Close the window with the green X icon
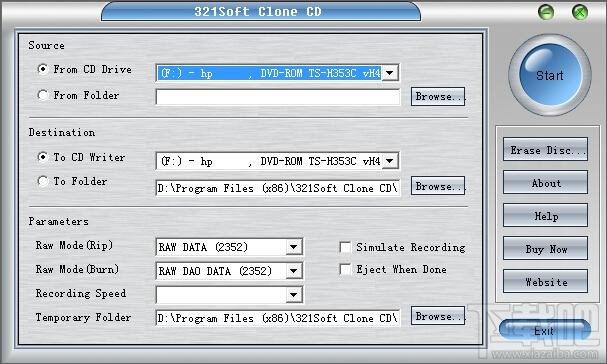Viewport: 607px width, 364px height. (x=580, y=12)
